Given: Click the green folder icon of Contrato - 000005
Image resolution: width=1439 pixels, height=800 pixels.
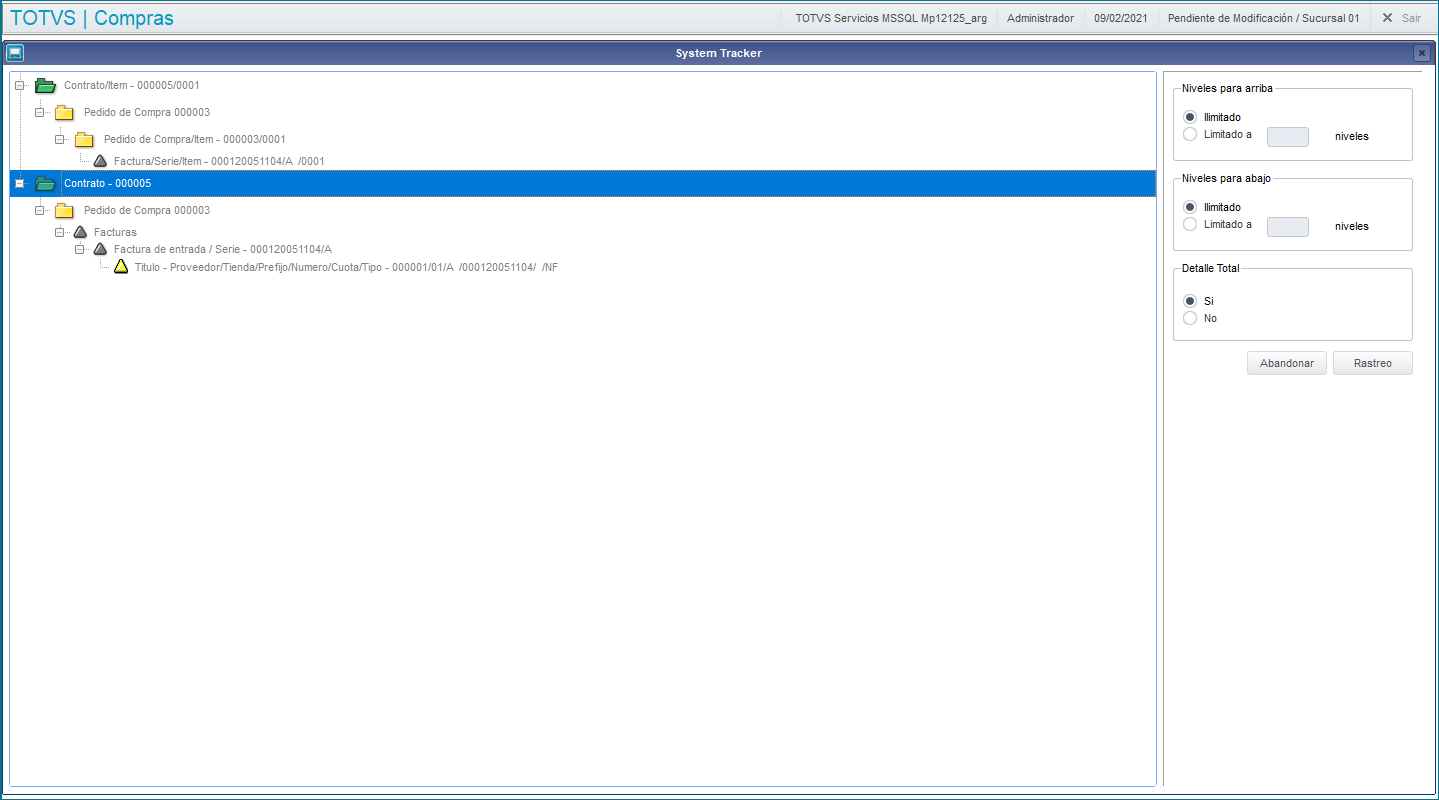Looking at the screenshot, I should point(45,184).
